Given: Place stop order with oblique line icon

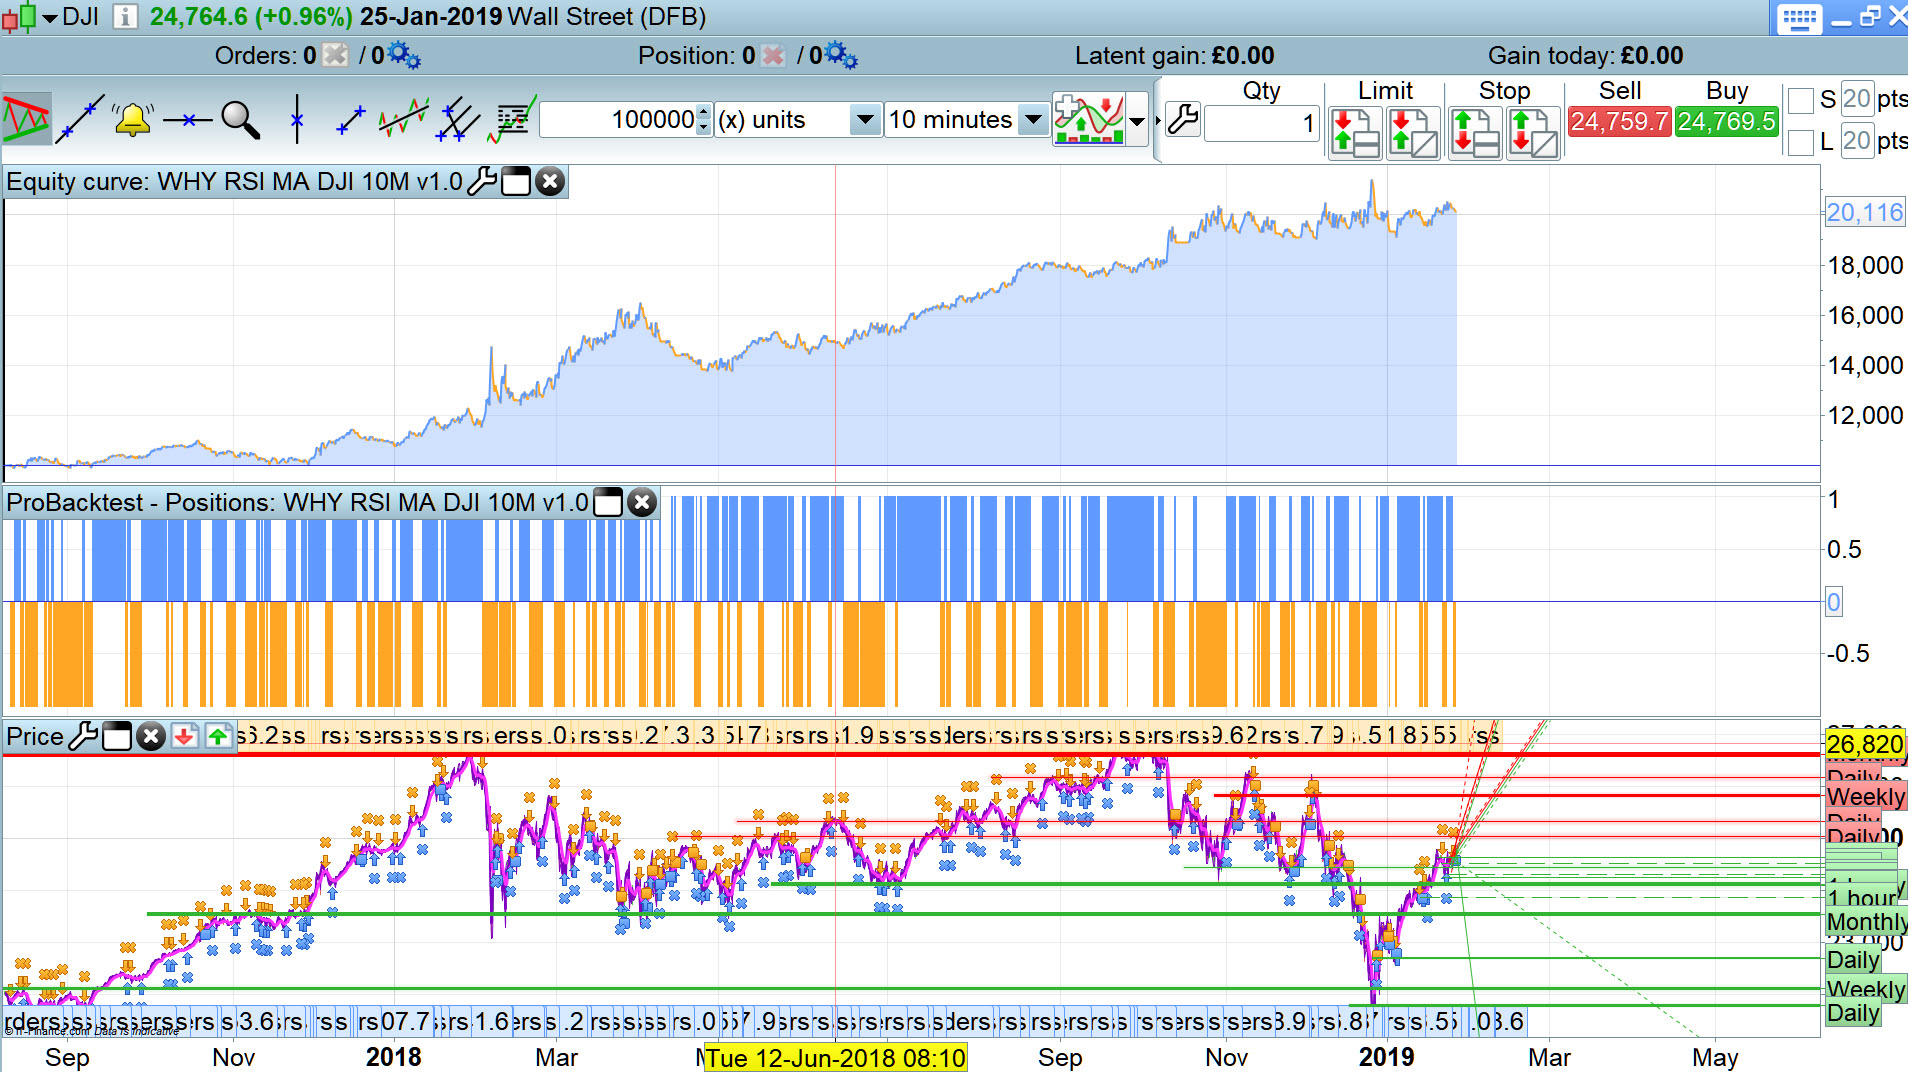Looking at the screenshot, I should 1534,133.
